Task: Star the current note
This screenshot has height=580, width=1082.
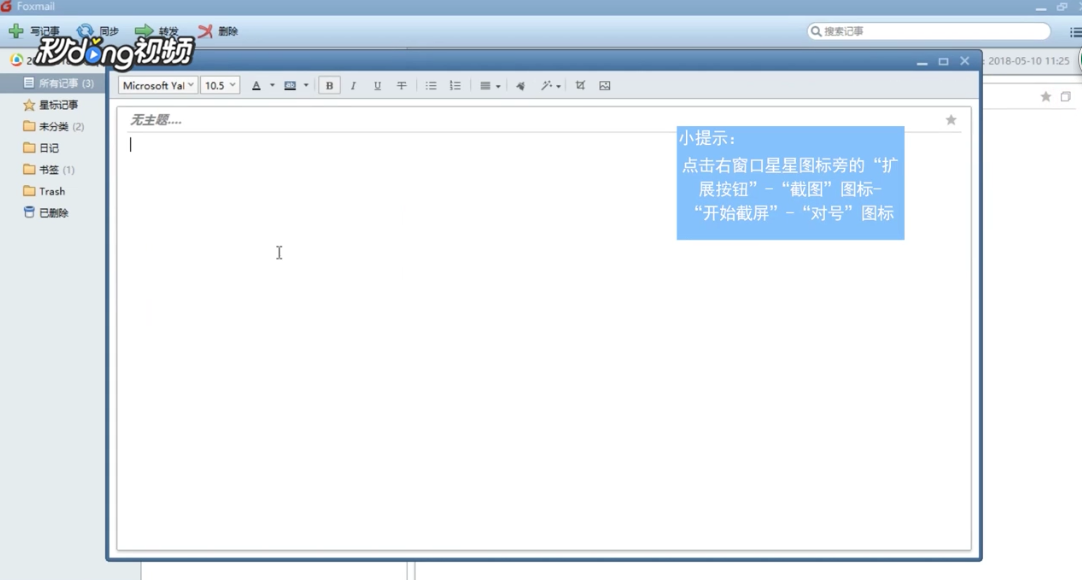Action: click(949, 118)
